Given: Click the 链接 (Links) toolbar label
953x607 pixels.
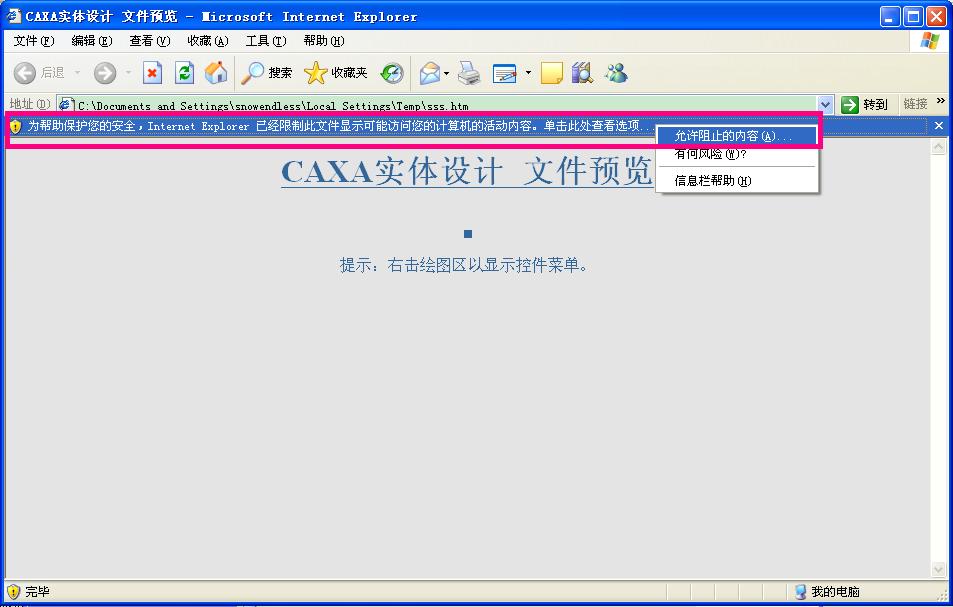Looking at the screenshot, I should [x=915, y=104].
